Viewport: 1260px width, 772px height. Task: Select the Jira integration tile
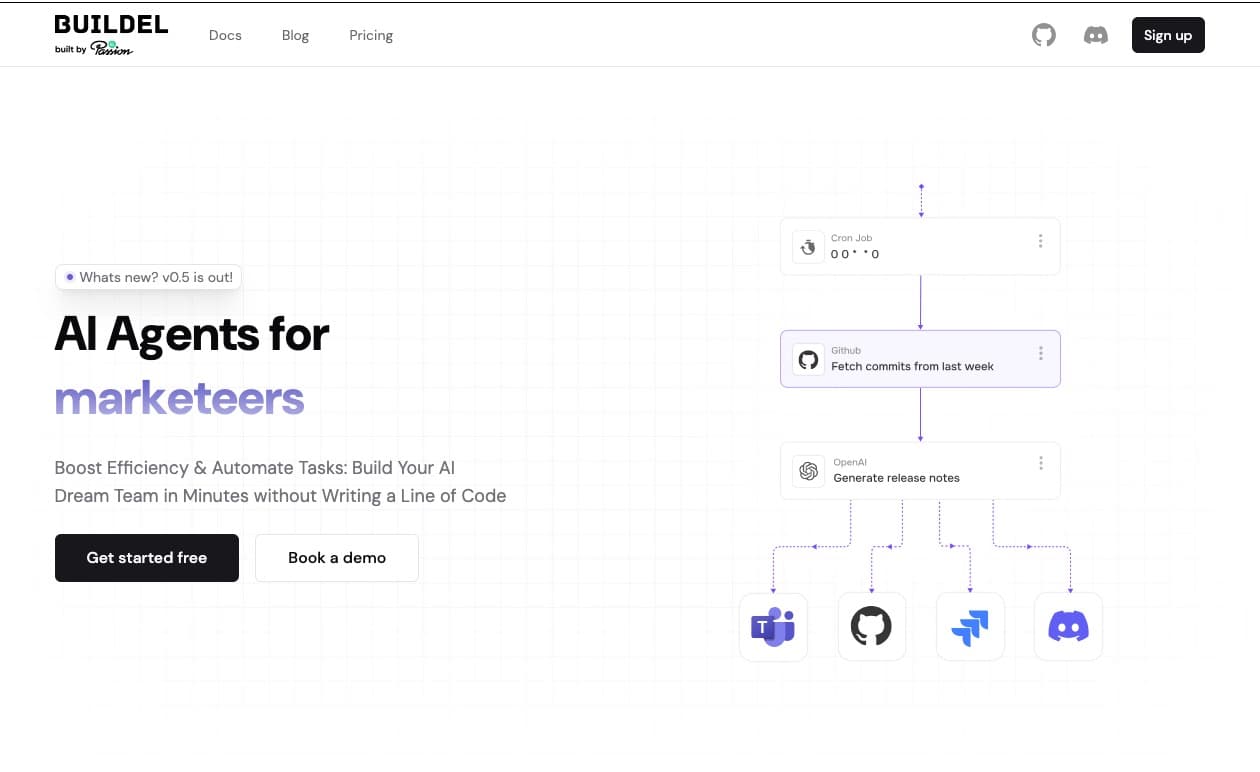(970, 627)
